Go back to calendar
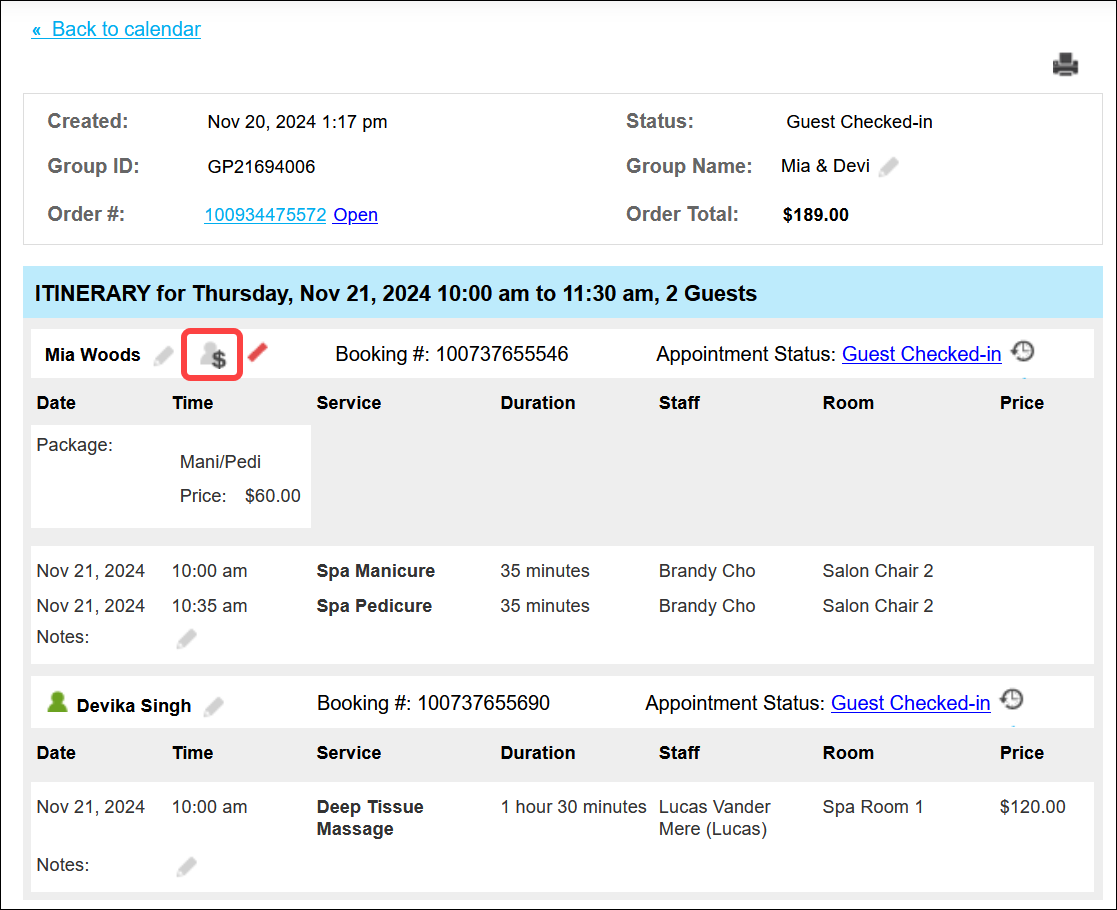Image resolution: width=1117 pixels, height=910 pixels. click(116, 29)
